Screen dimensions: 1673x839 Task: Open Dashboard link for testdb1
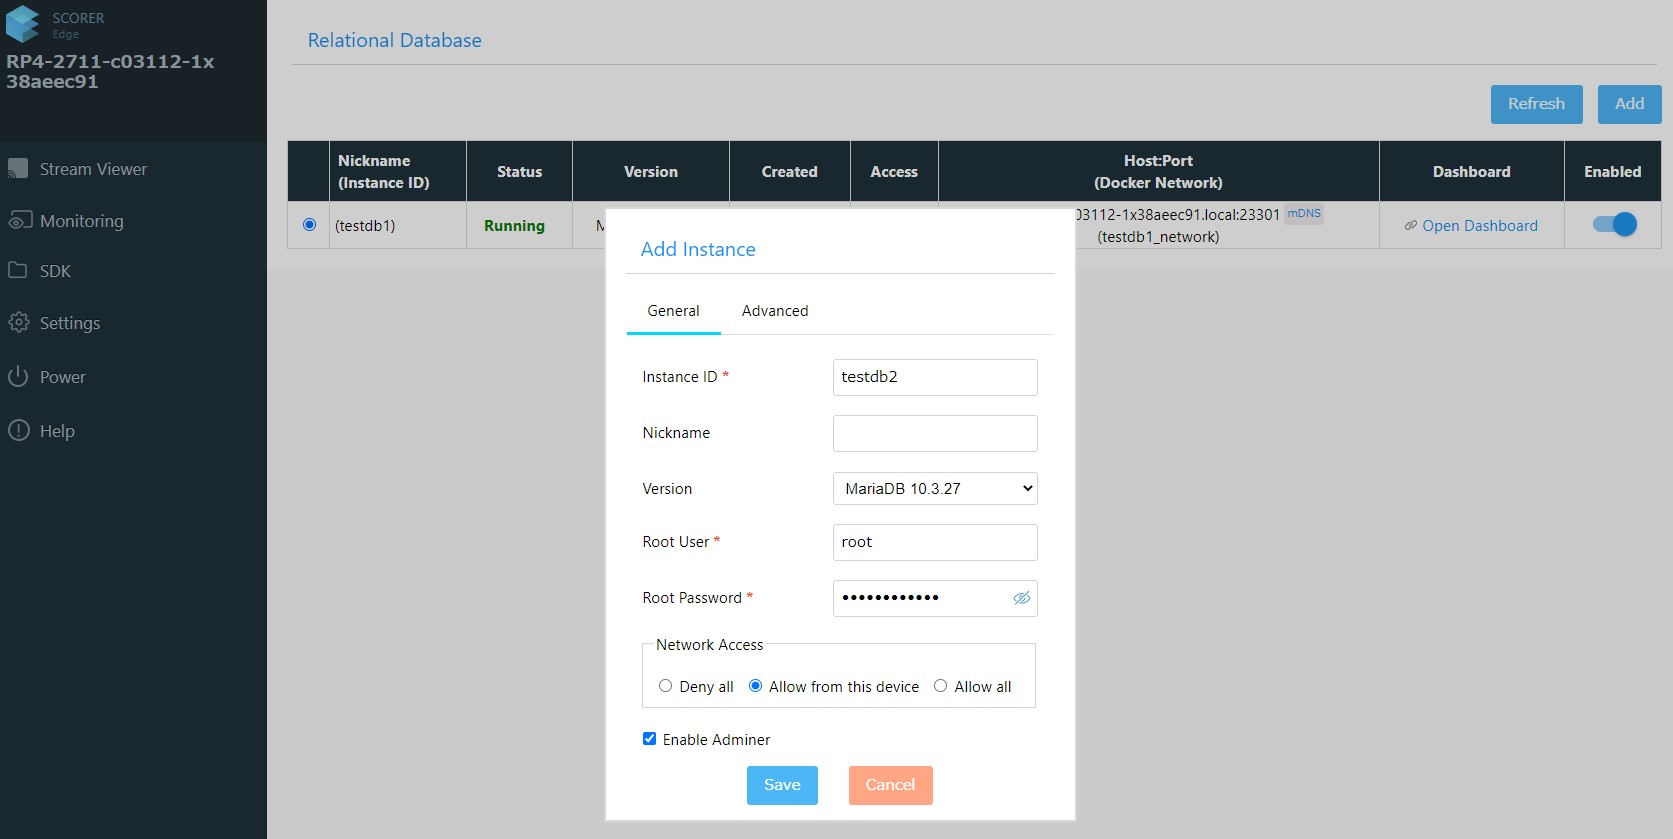[1479, 226]
